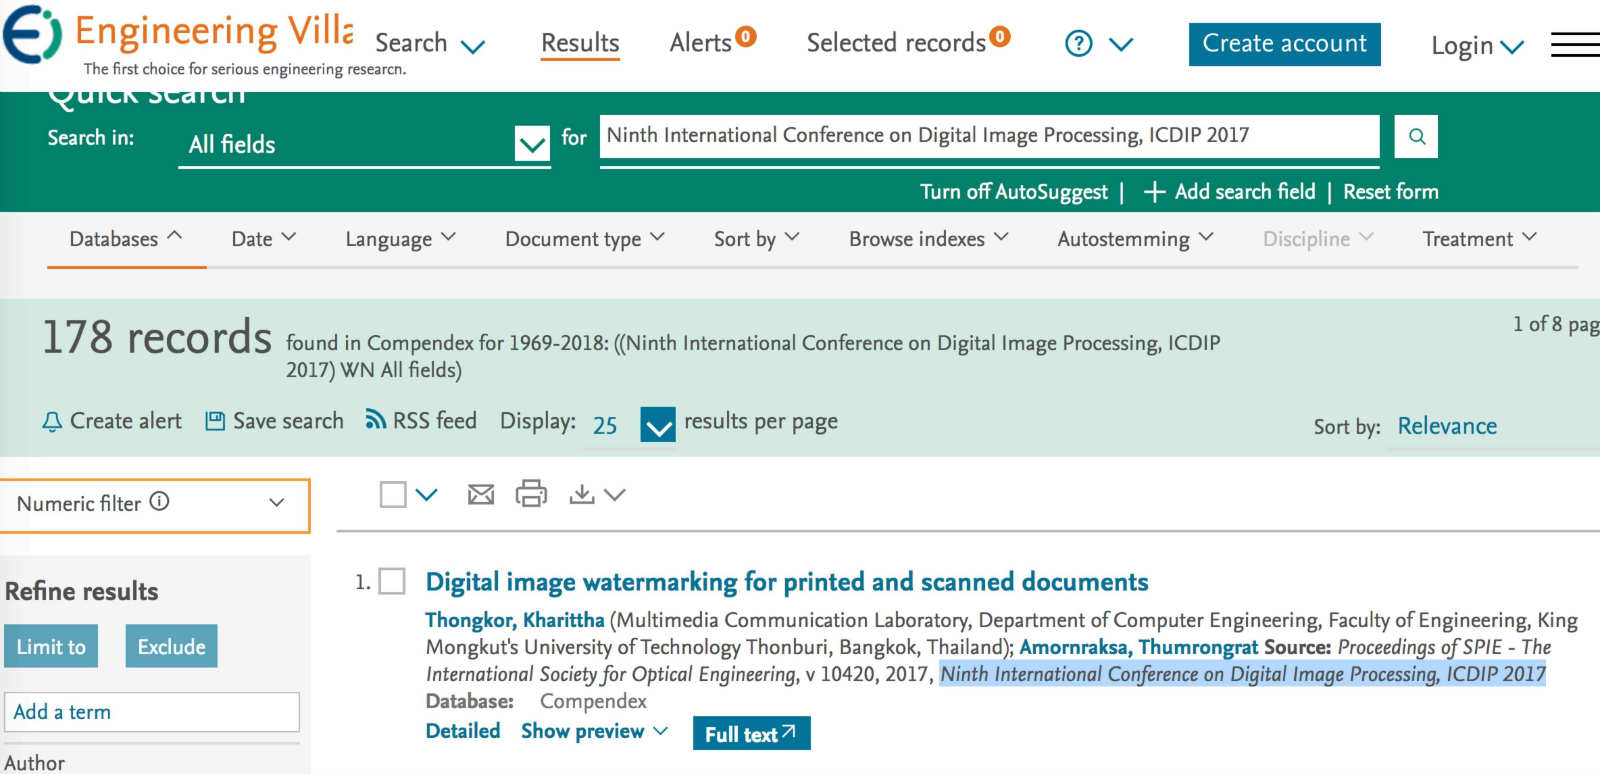
Task: Click the Numeric filter info icon
Action: (159, 501)
